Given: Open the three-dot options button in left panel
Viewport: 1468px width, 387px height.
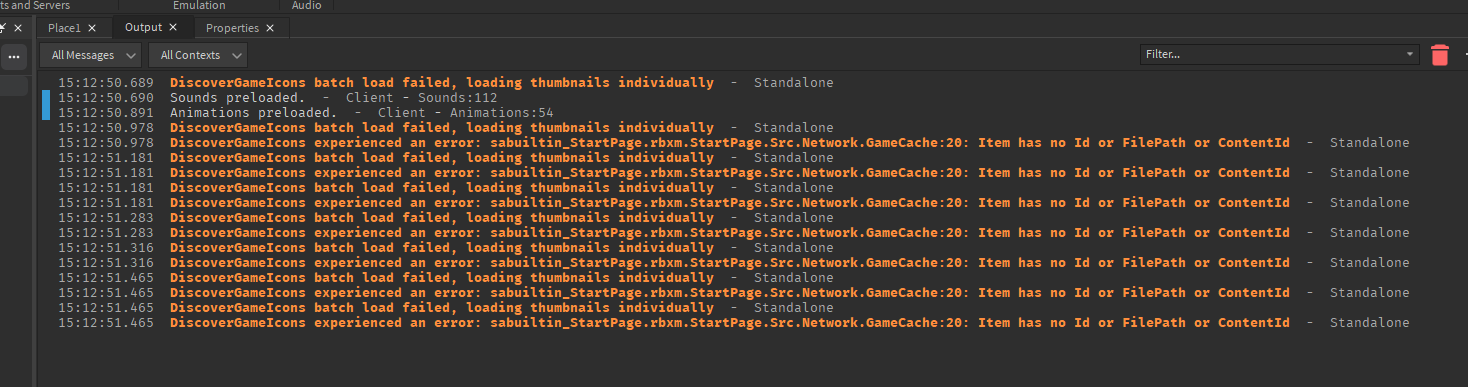Looking at the screenshot, I should pos(14,57).
